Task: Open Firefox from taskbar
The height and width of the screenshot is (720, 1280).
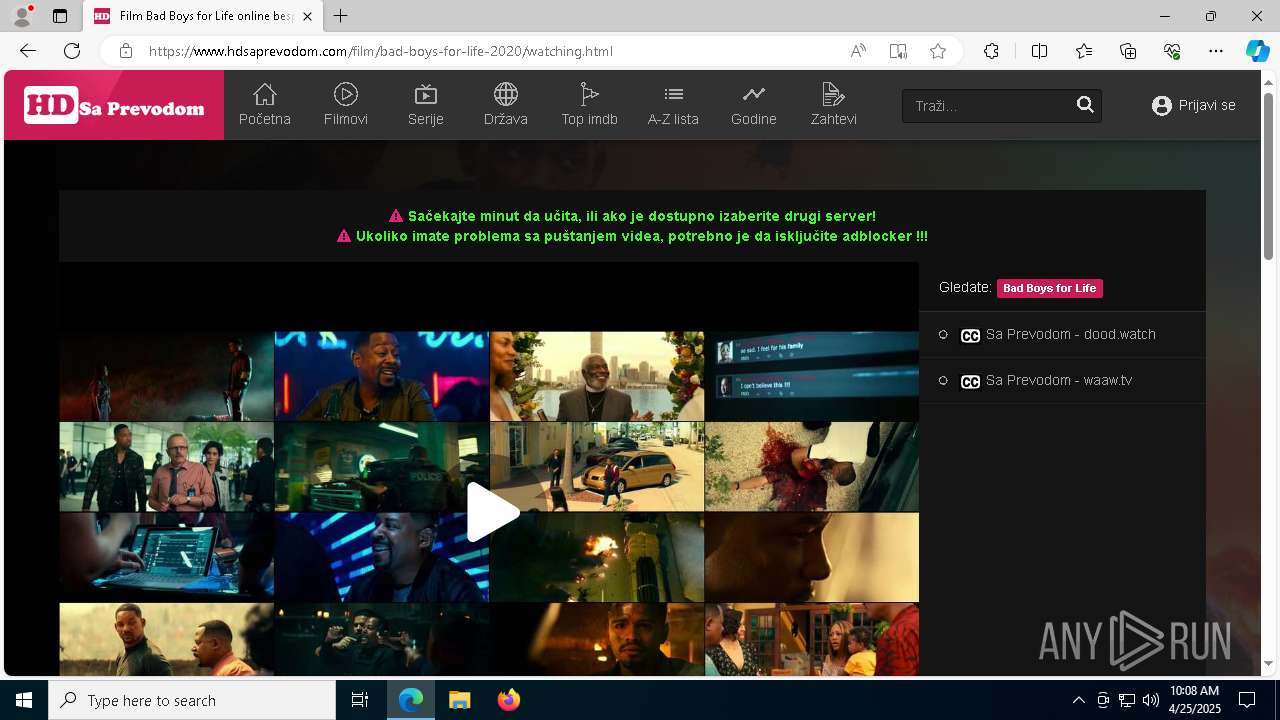Action: pyautogui.click(x=508, y=700)
